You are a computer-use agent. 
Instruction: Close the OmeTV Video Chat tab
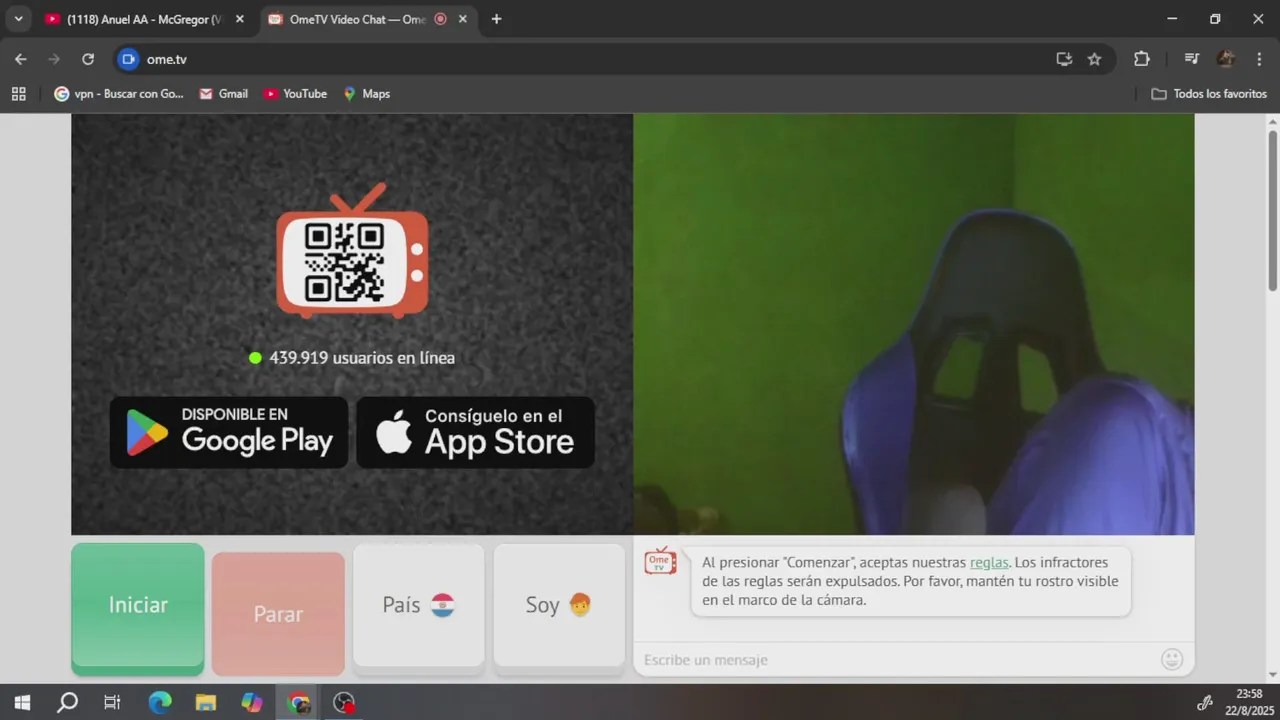(462, 19)
